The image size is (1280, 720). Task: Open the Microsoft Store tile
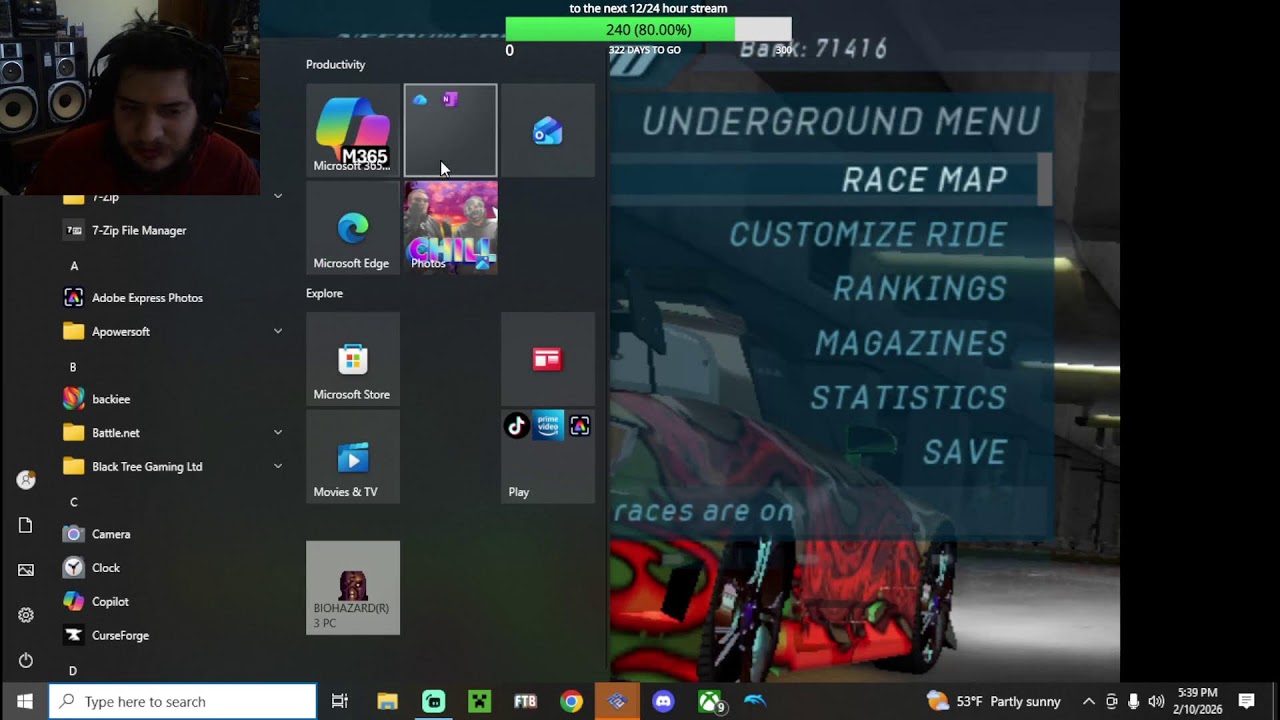point(352,359)
